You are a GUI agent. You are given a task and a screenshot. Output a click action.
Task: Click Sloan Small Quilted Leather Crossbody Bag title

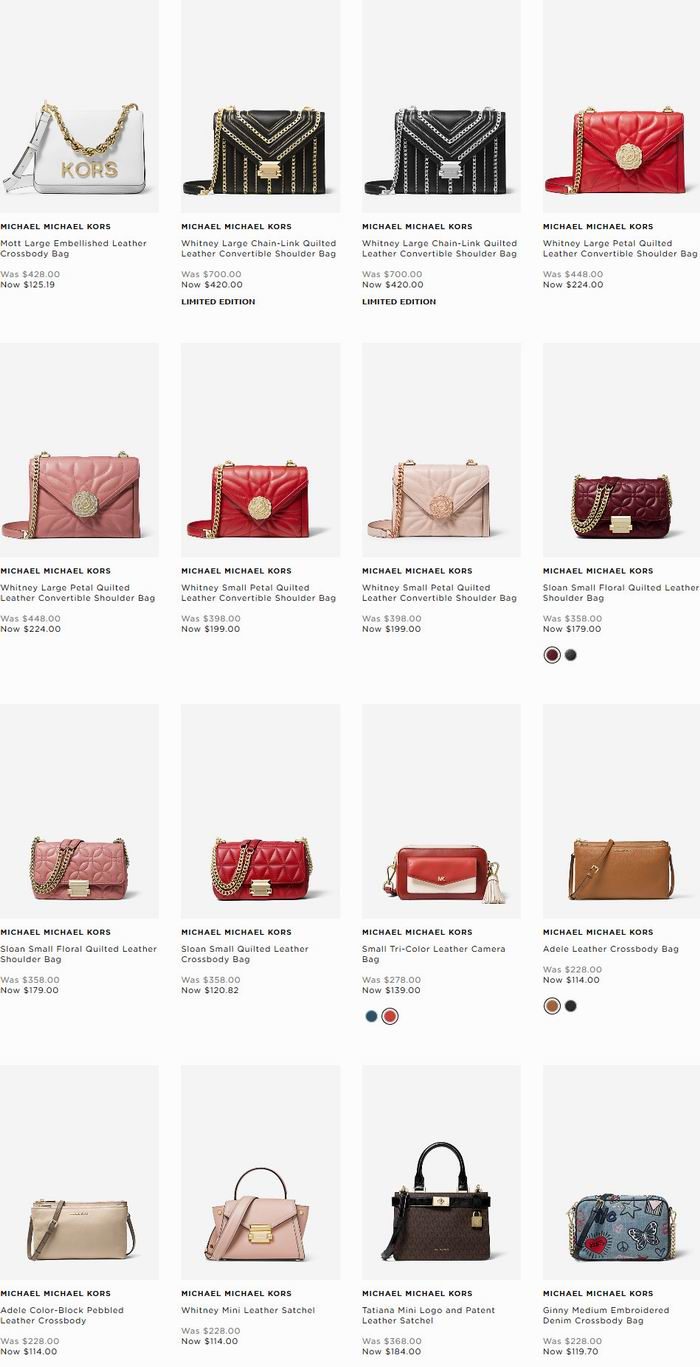[245, 954]
